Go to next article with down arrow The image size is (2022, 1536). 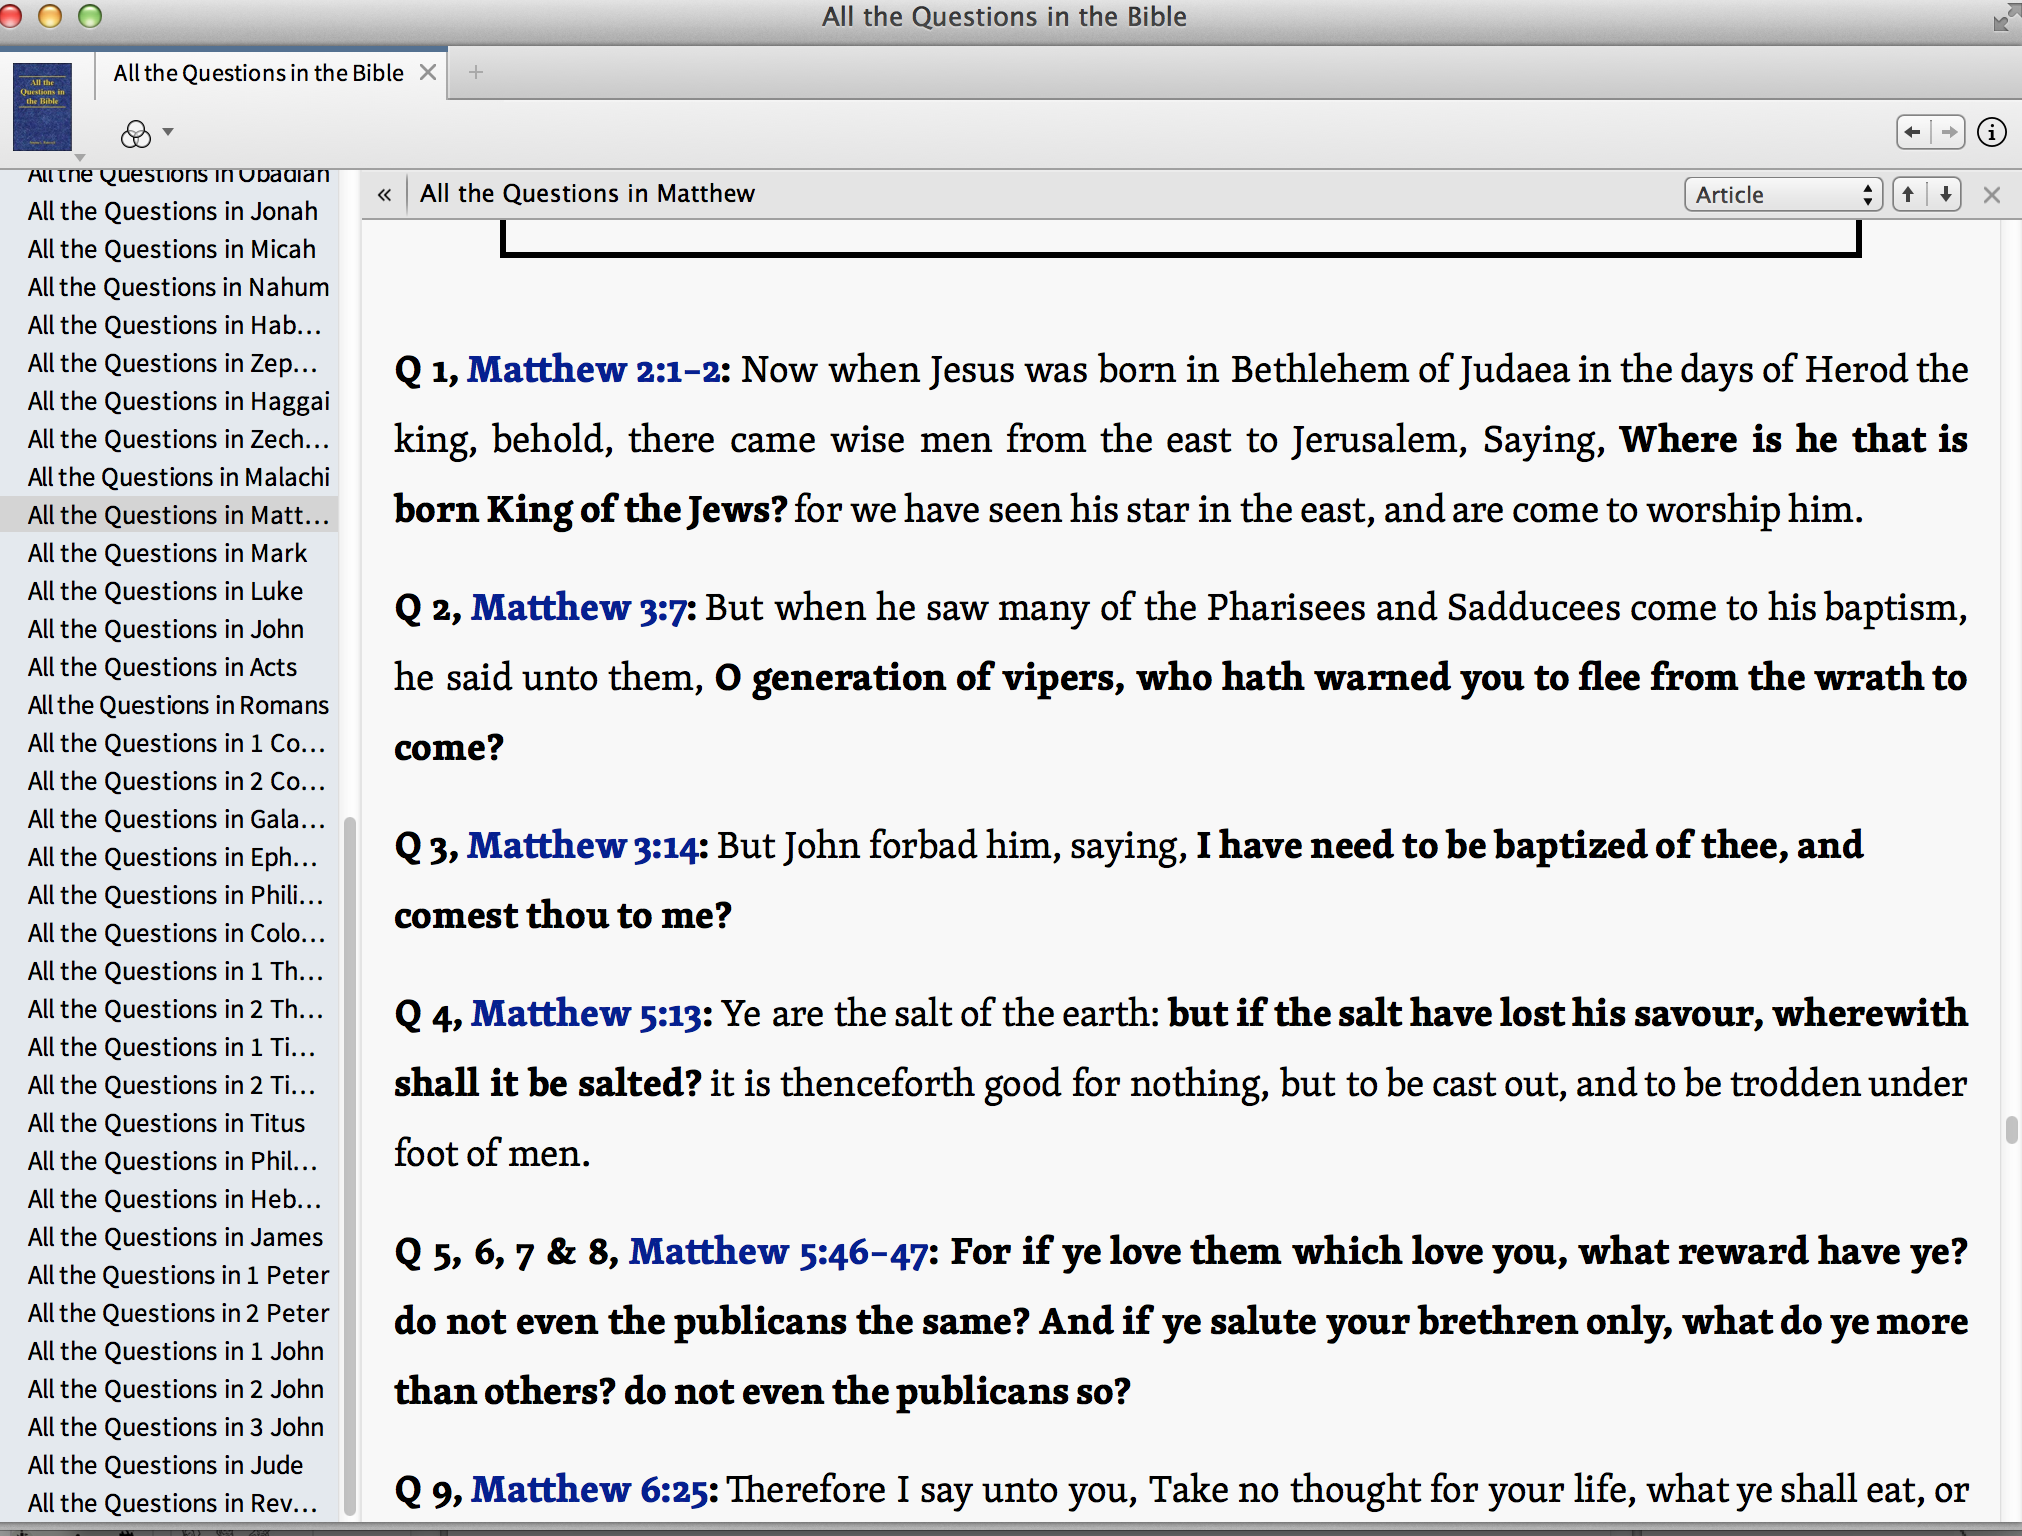click(1945, 195)
